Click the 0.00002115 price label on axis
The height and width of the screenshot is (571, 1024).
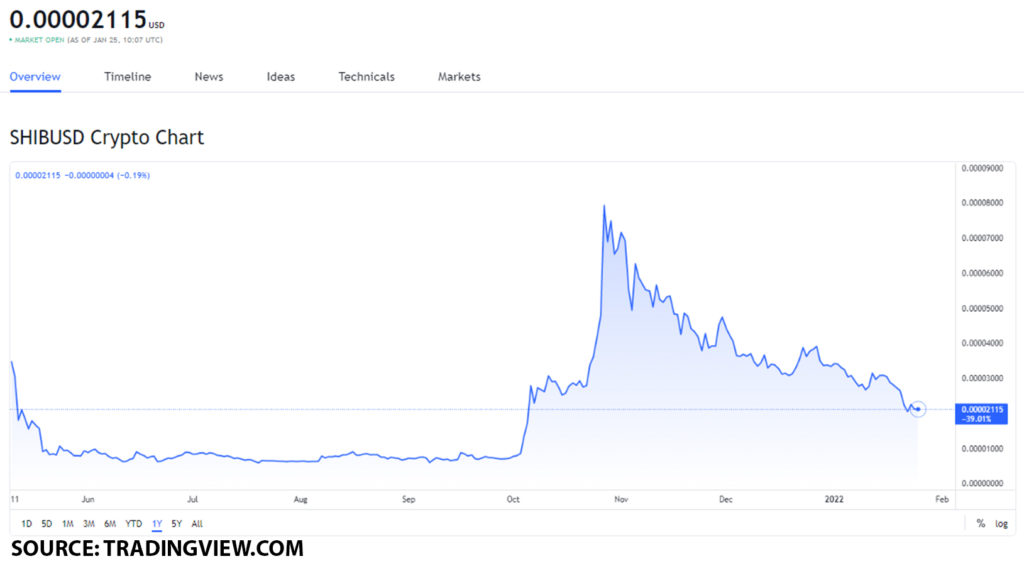(982, 414)
